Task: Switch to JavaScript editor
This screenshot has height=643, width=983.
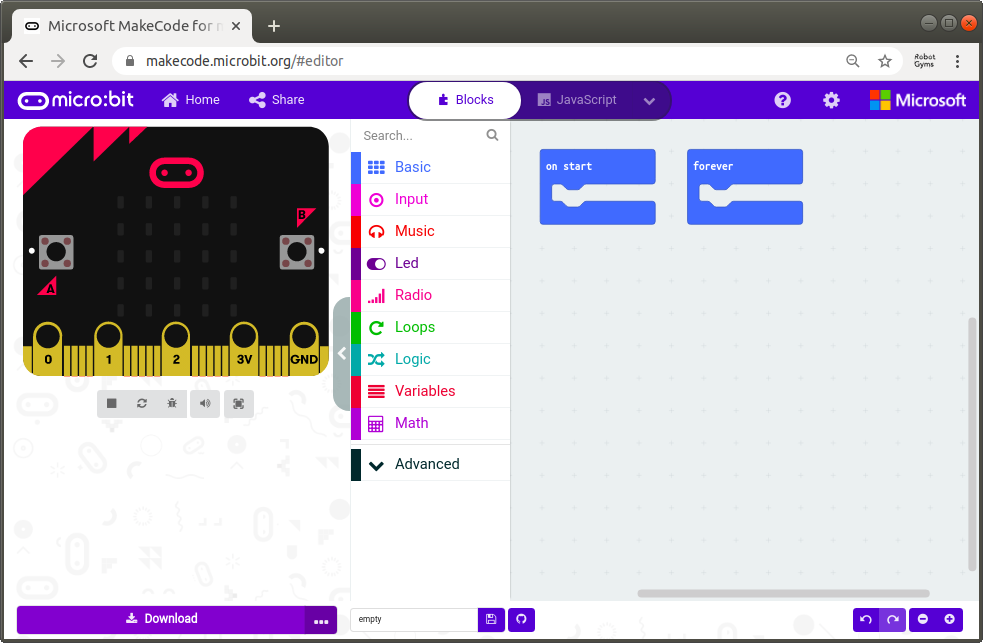Action: (577, 100)
